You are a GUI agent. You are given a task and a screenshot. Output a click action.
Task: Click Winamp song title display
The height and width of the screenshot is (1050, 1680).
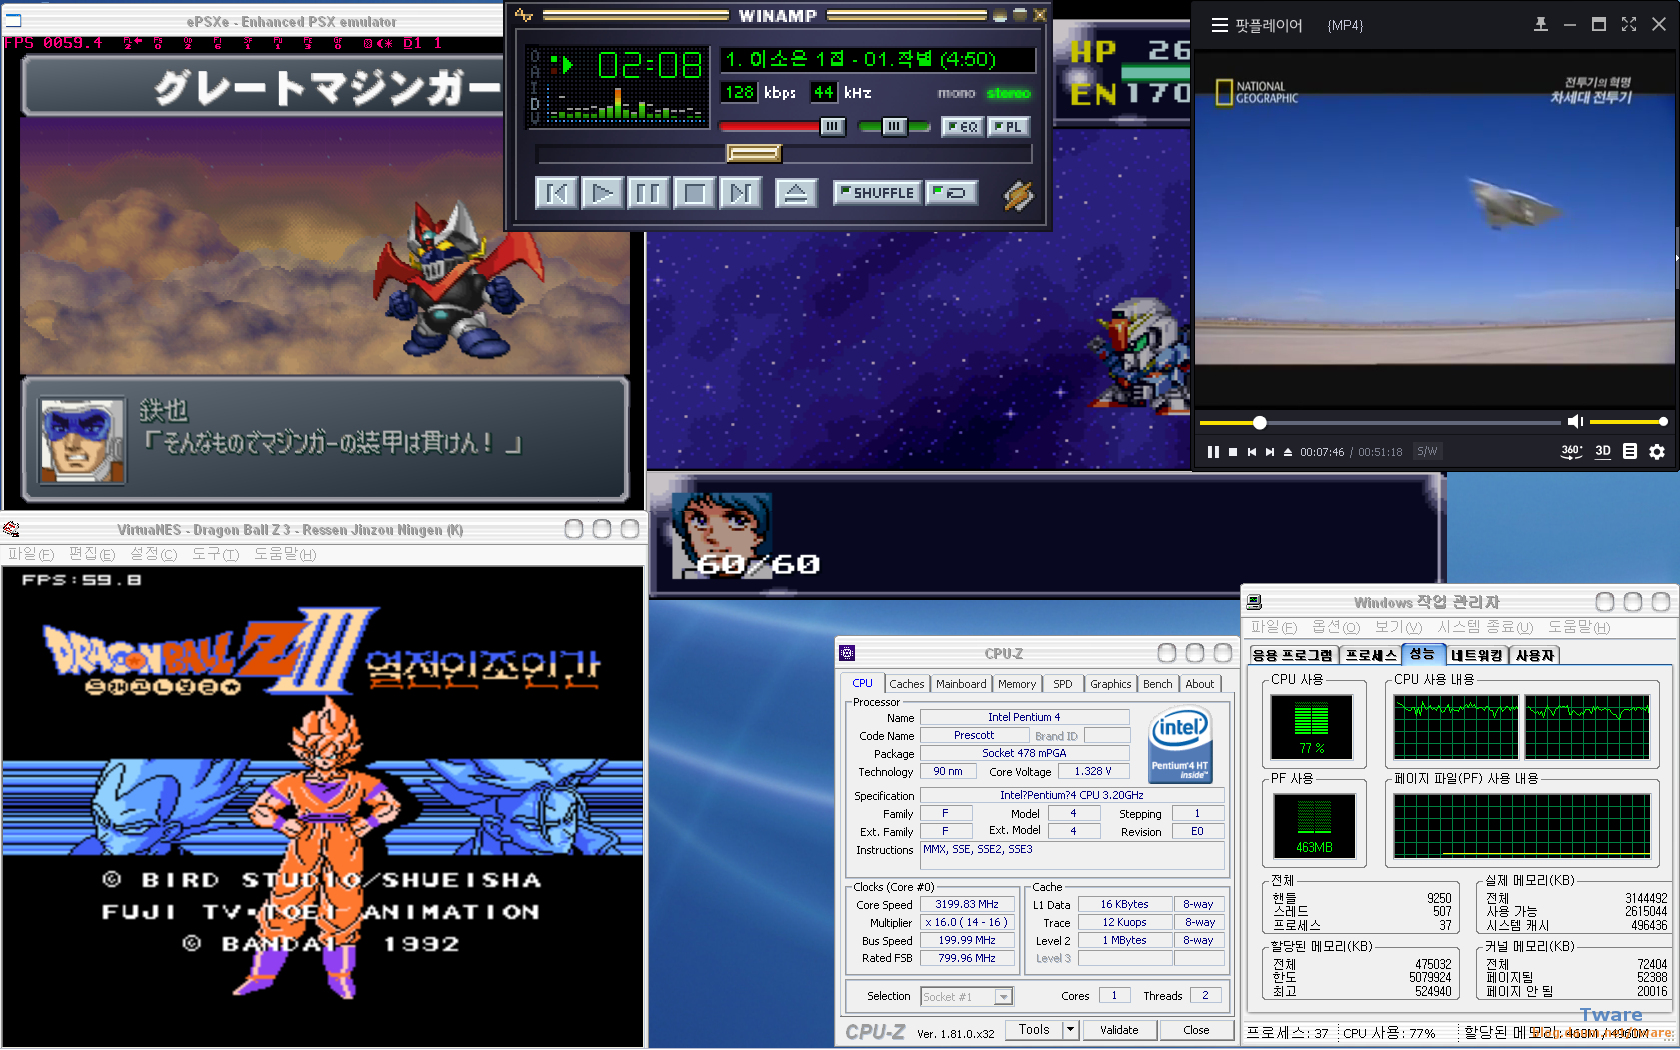coord(876,59)
